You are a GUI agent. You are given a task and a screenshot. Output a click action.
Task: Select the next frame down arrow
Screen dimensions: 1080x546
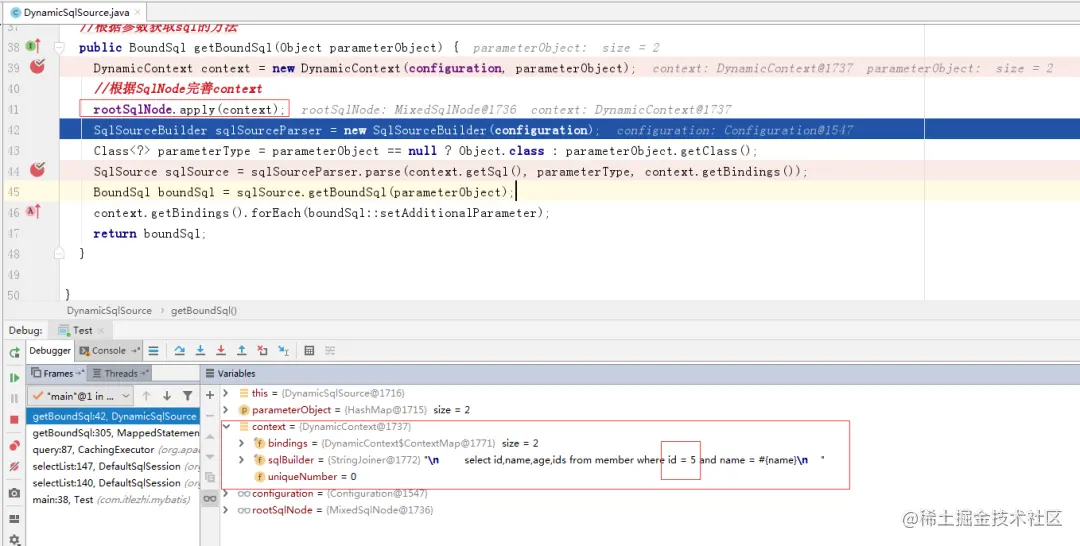(167, 396)
